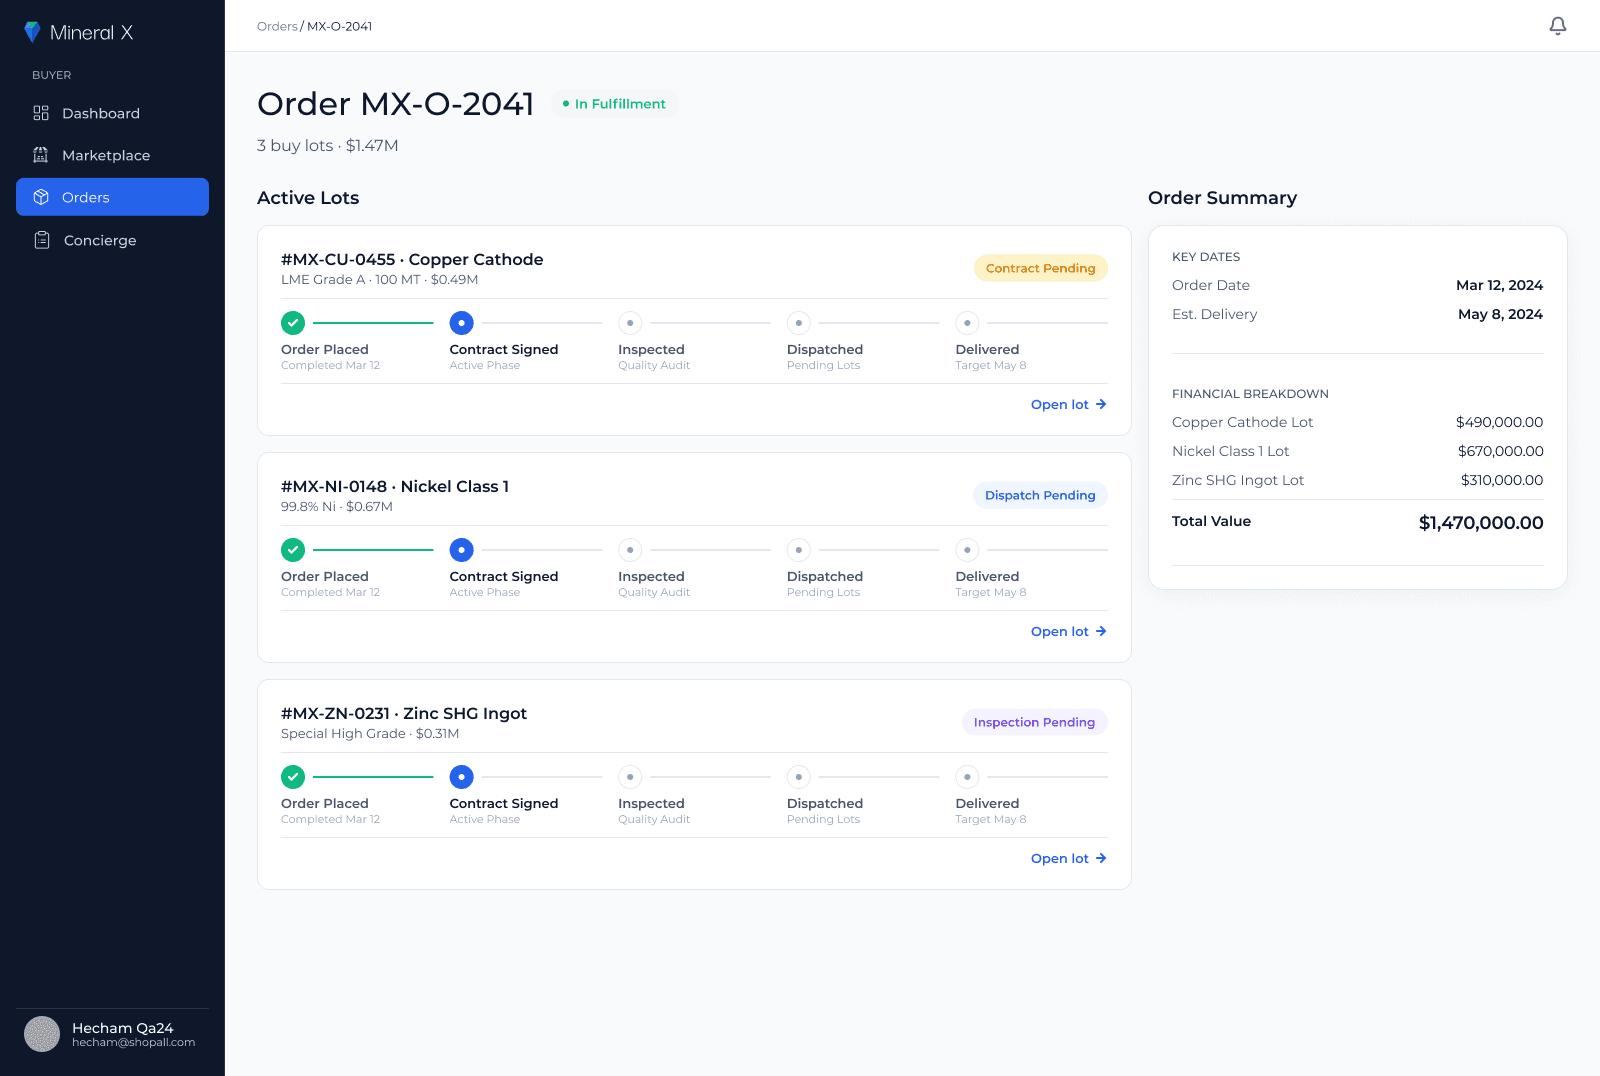Click hecham@shopall.com email text

[x=133, y=1042]
